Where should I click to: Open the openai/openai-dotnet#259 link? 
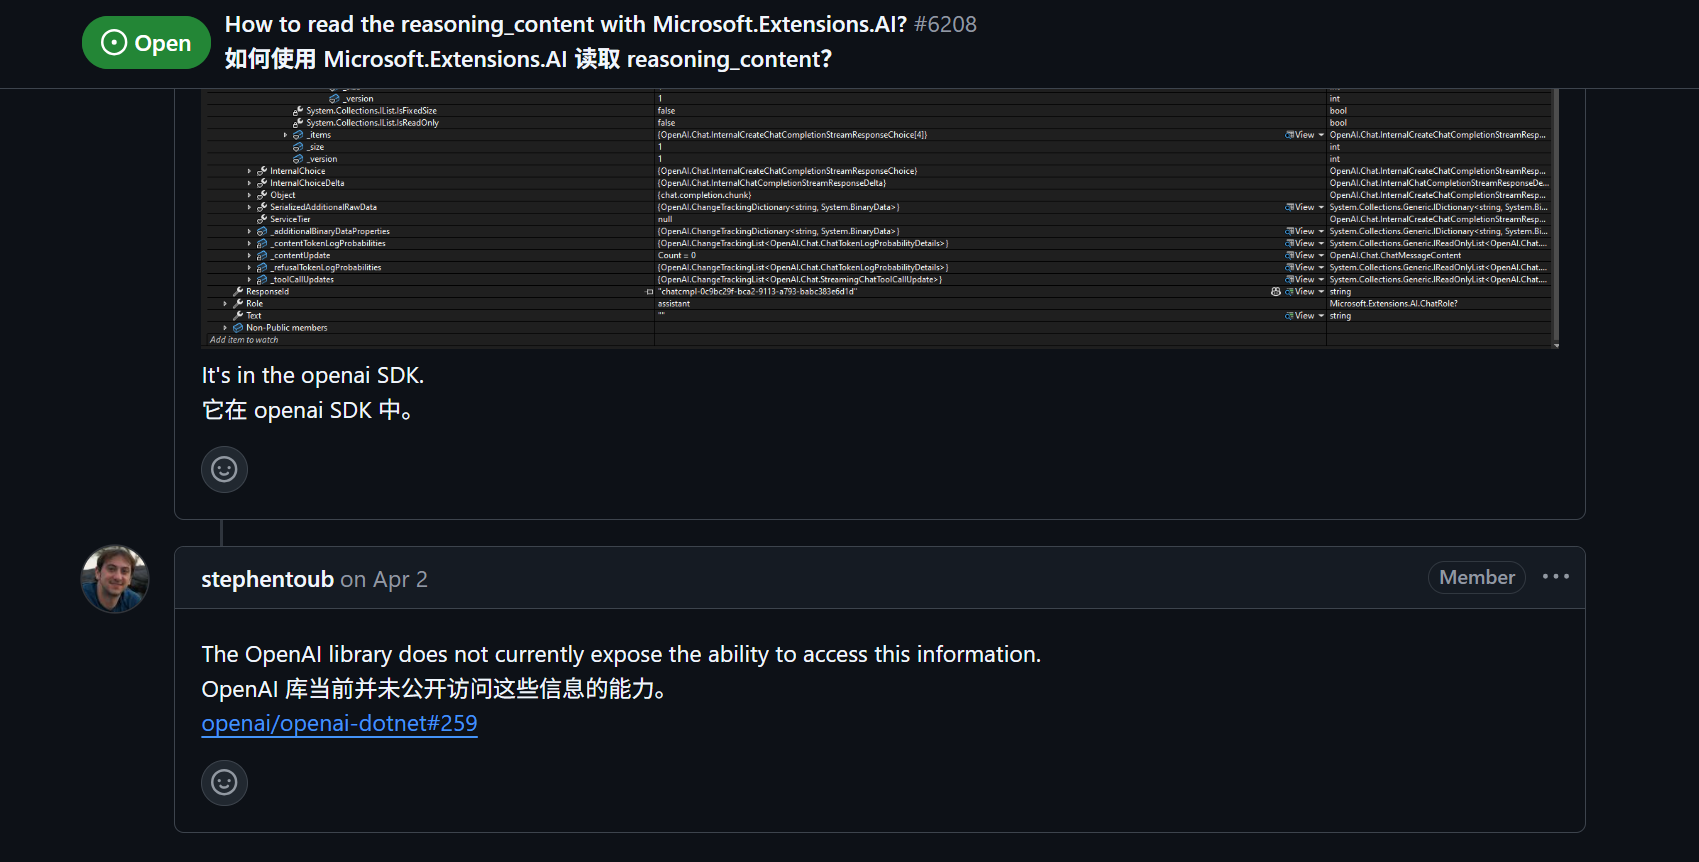click(339, 723)
